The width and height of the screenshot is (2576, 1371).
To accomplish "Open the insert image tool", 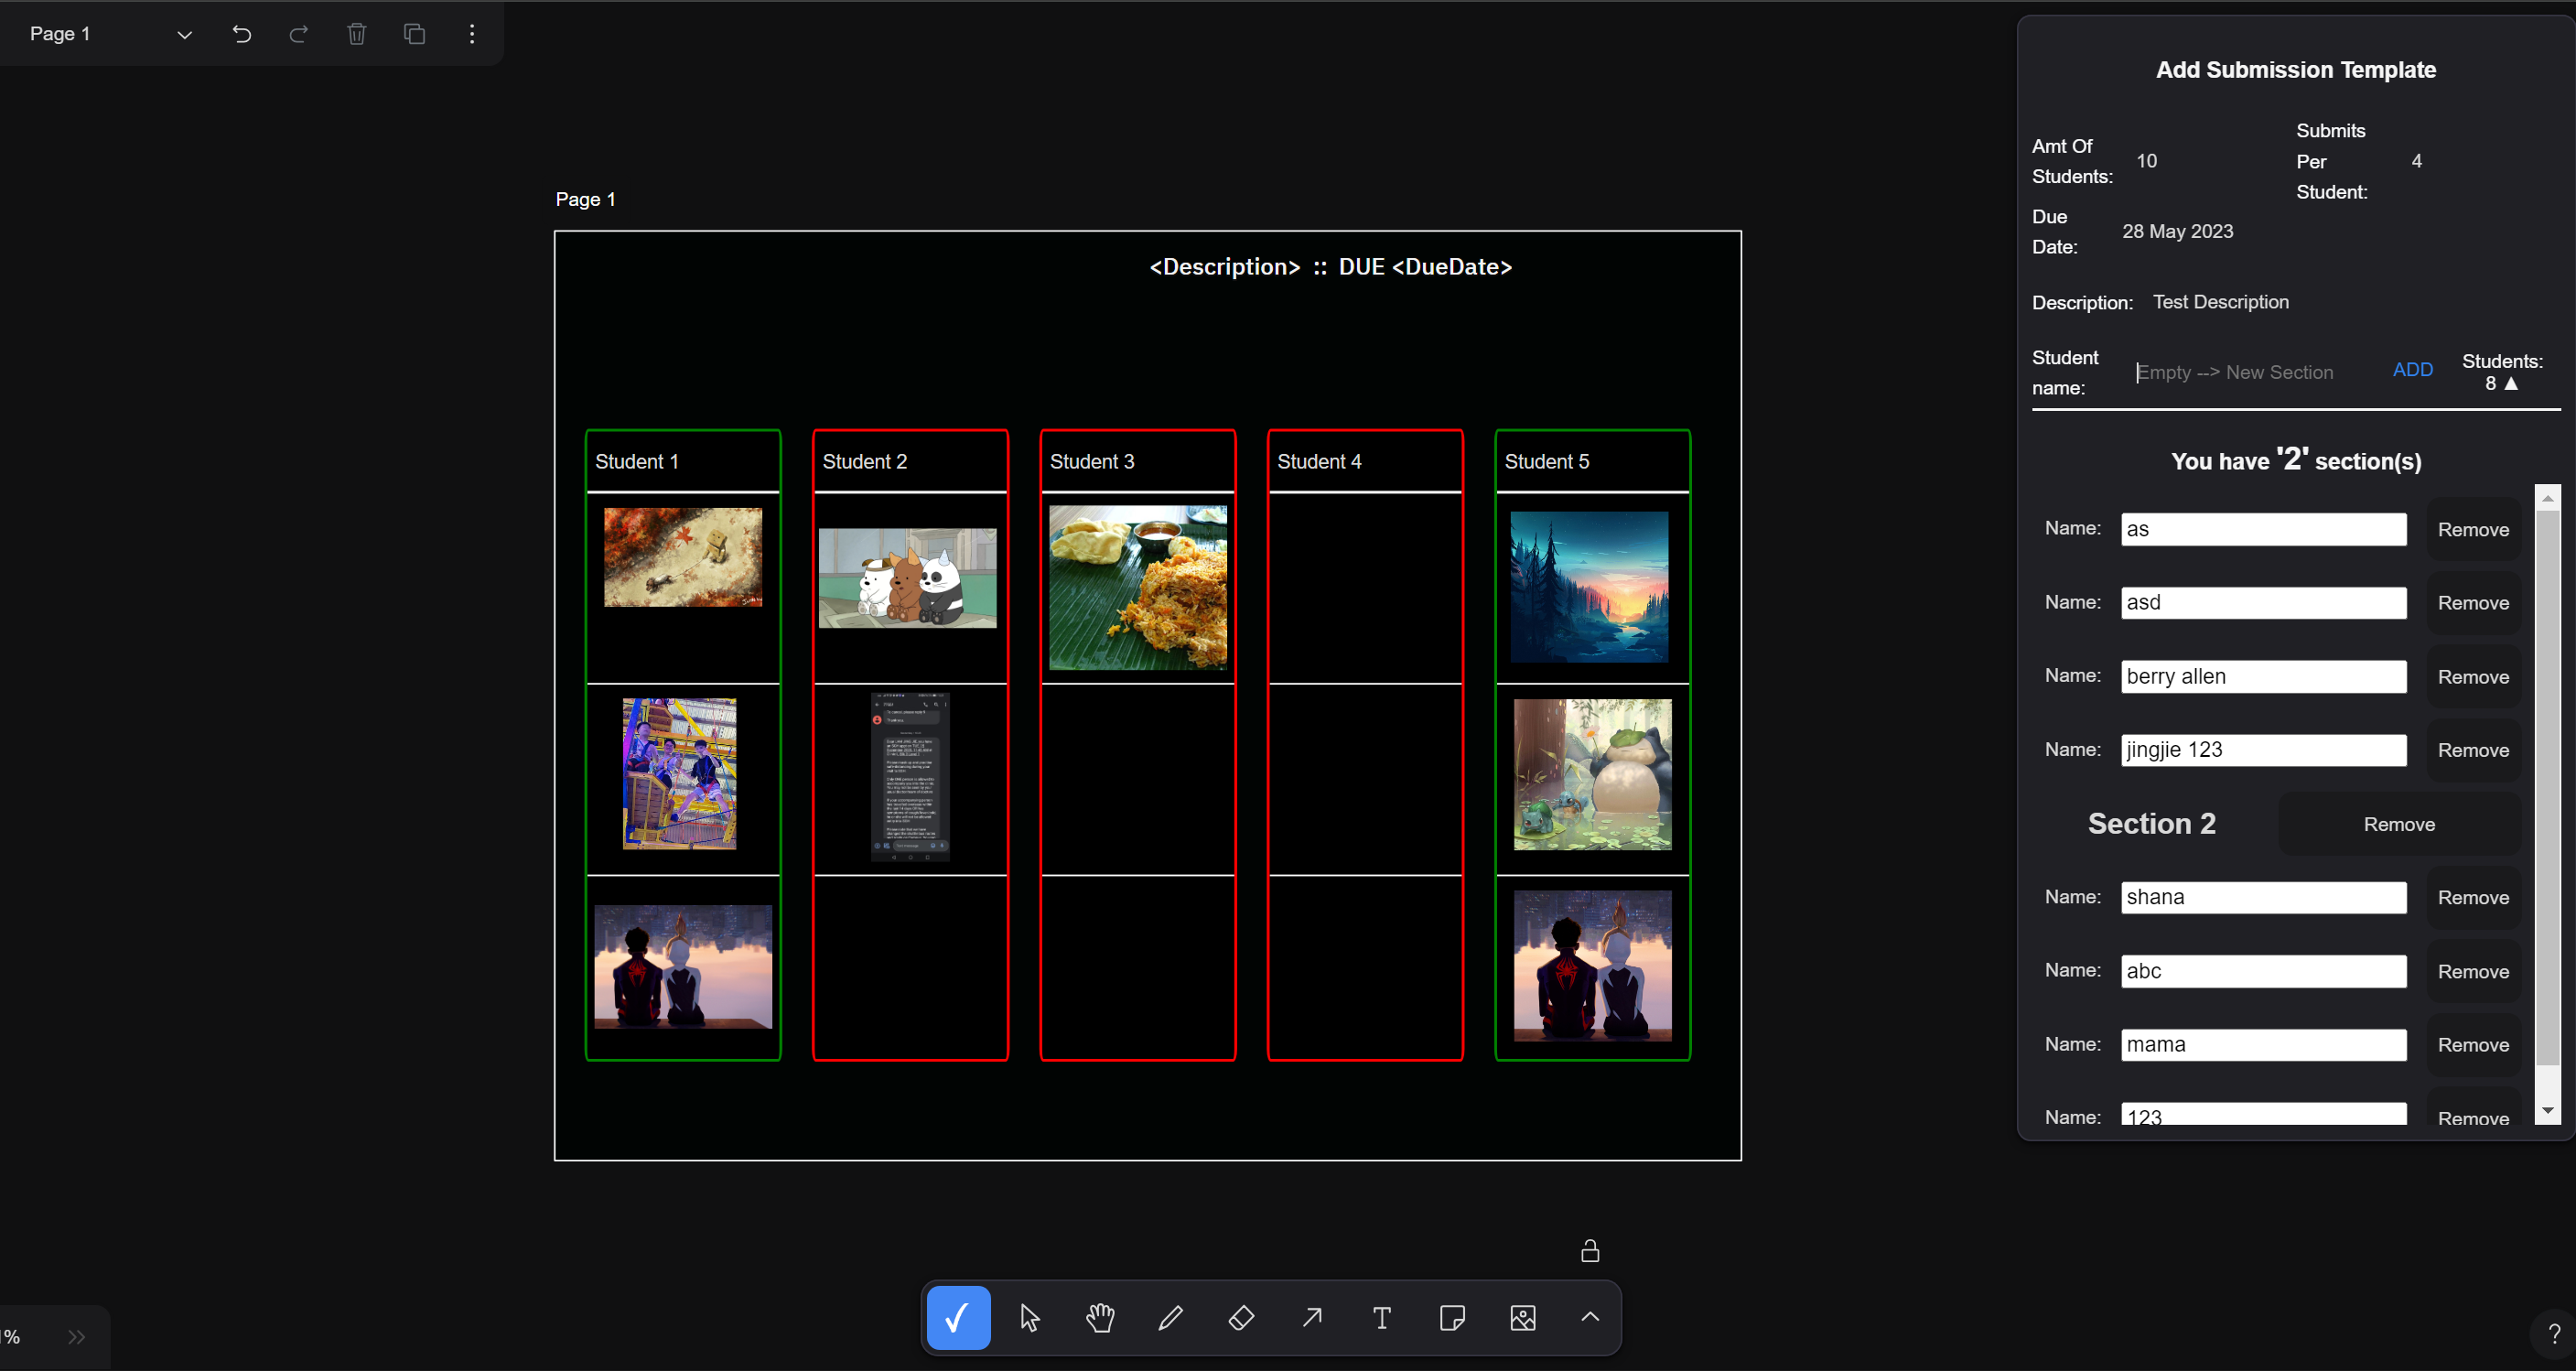I will point(1522,1317).
